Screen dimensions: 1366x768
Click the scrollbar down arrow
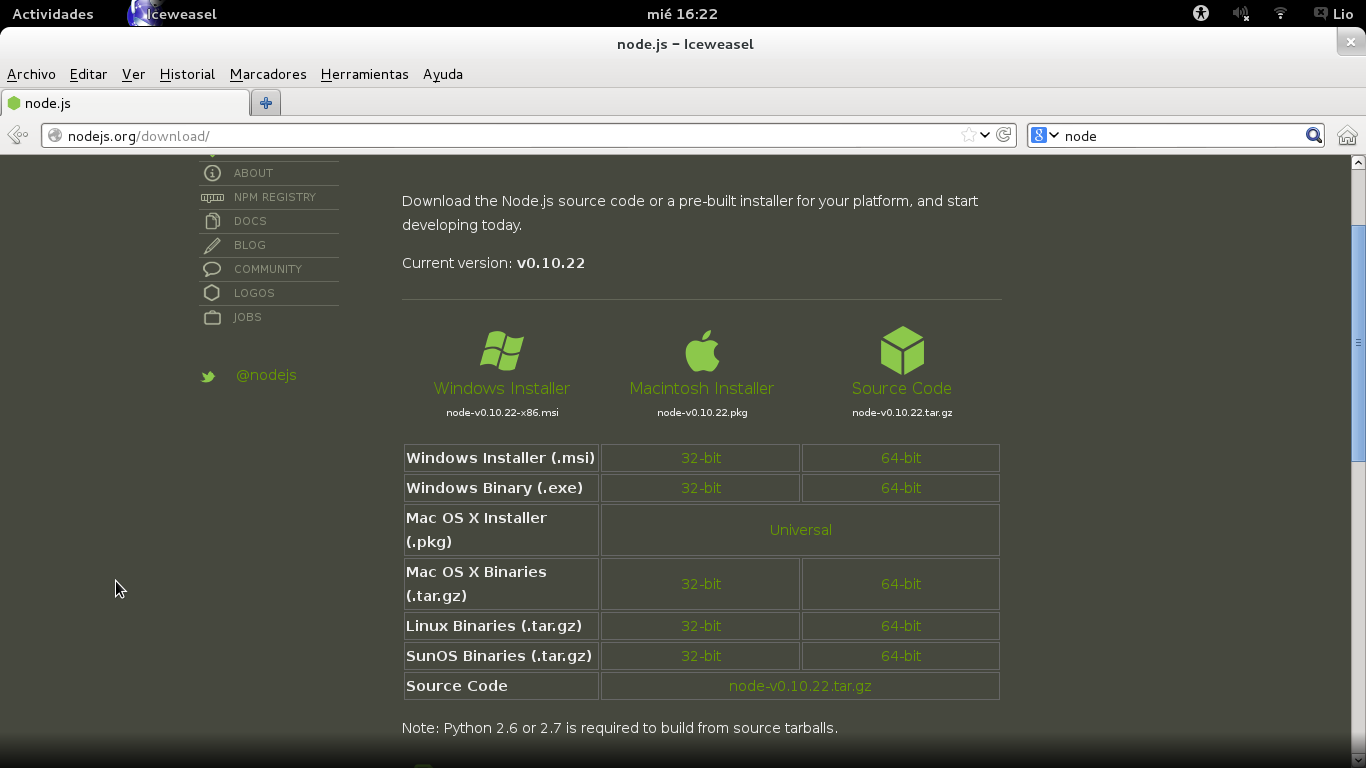(x=1358, y=760)
